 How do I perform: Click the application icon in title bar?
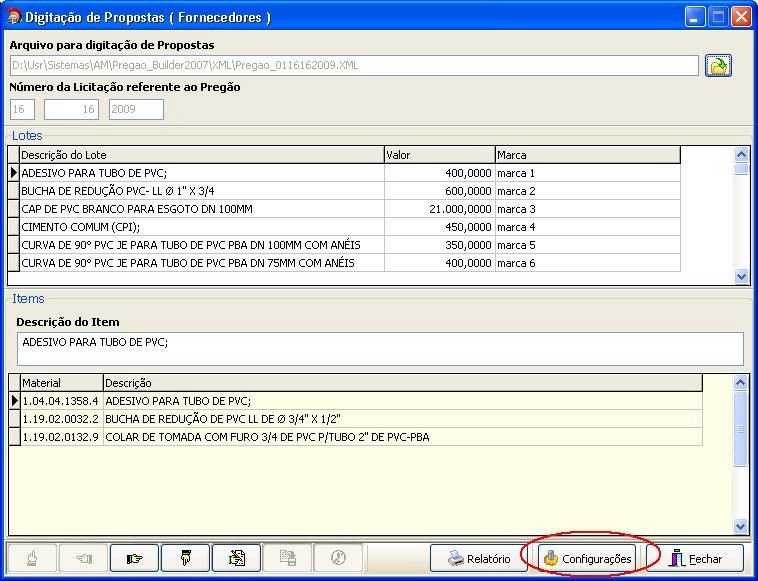pos(14,17)
